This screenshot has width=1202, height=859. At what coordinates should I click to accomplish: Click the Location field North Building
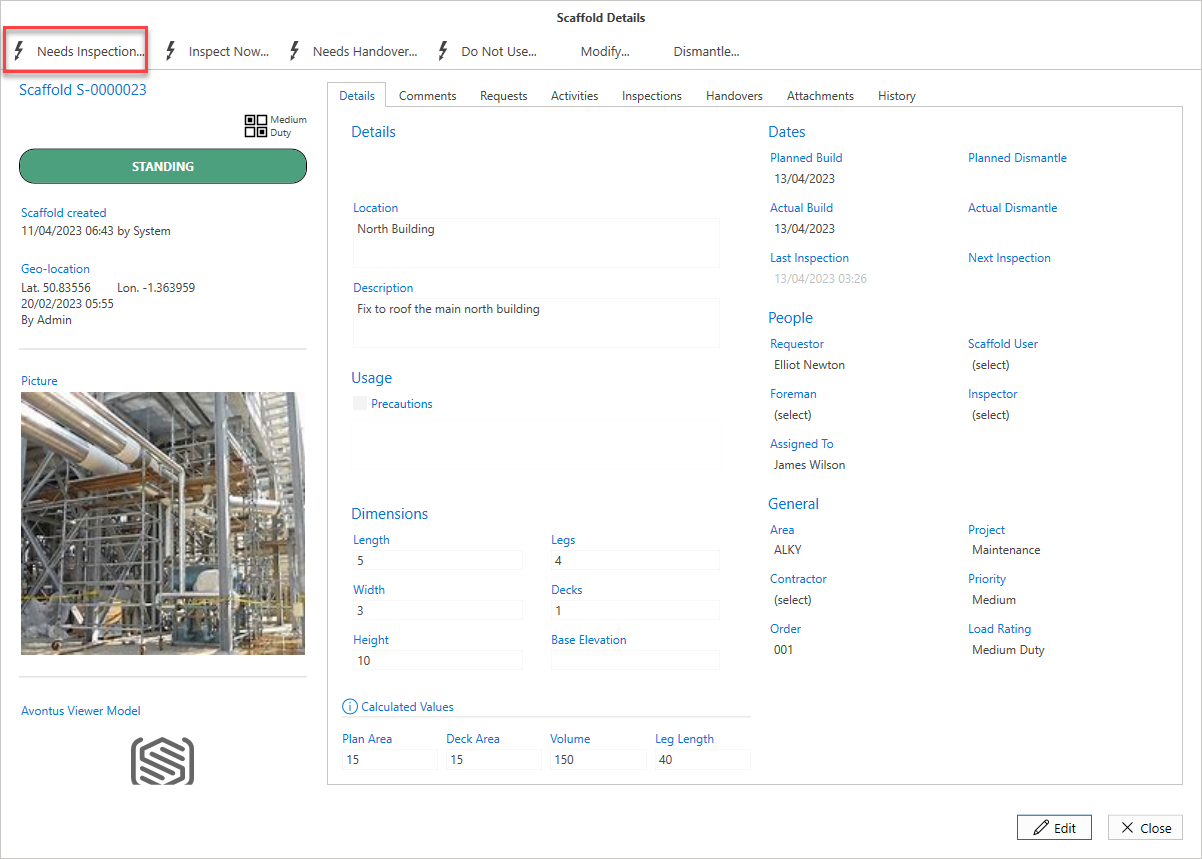(536, 243)
